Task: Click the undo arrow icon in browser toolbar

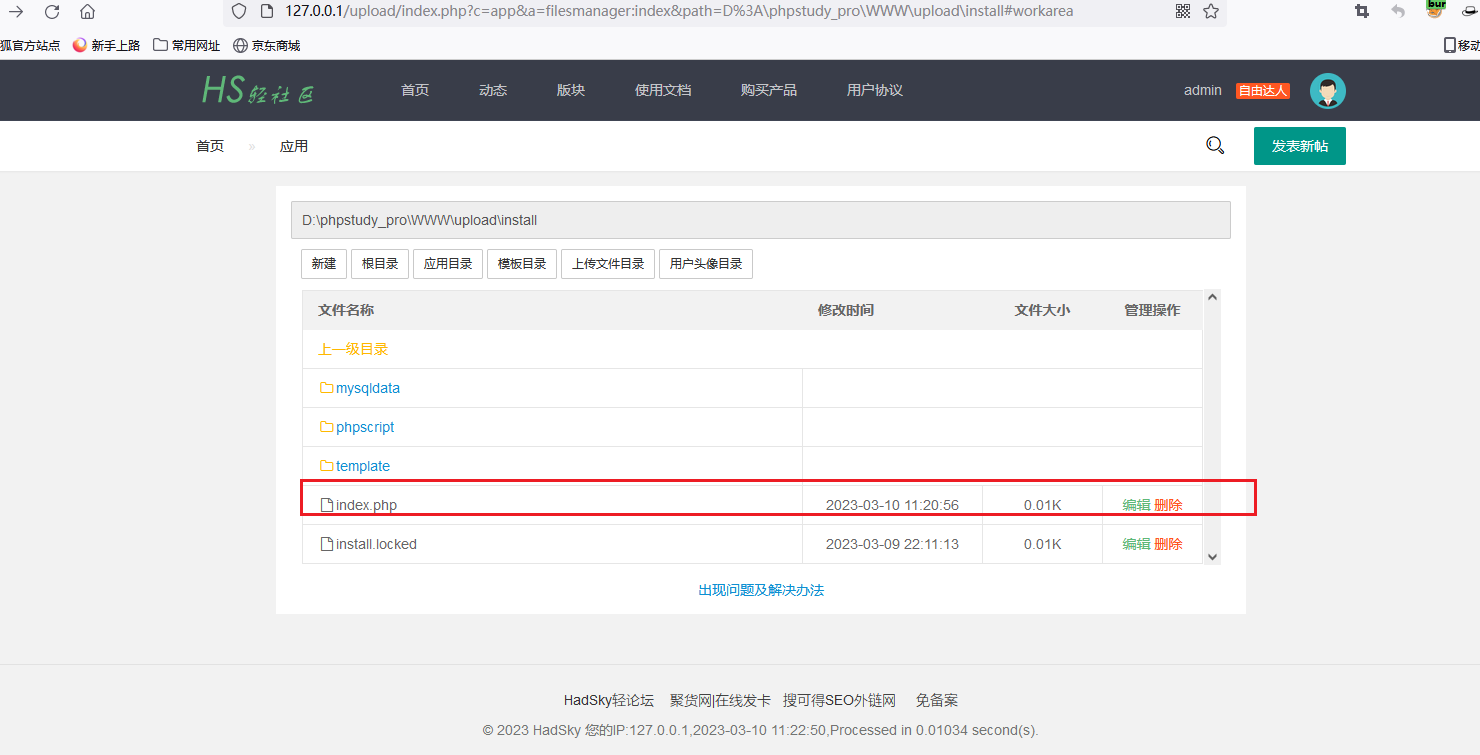Action: (1398, 11)
